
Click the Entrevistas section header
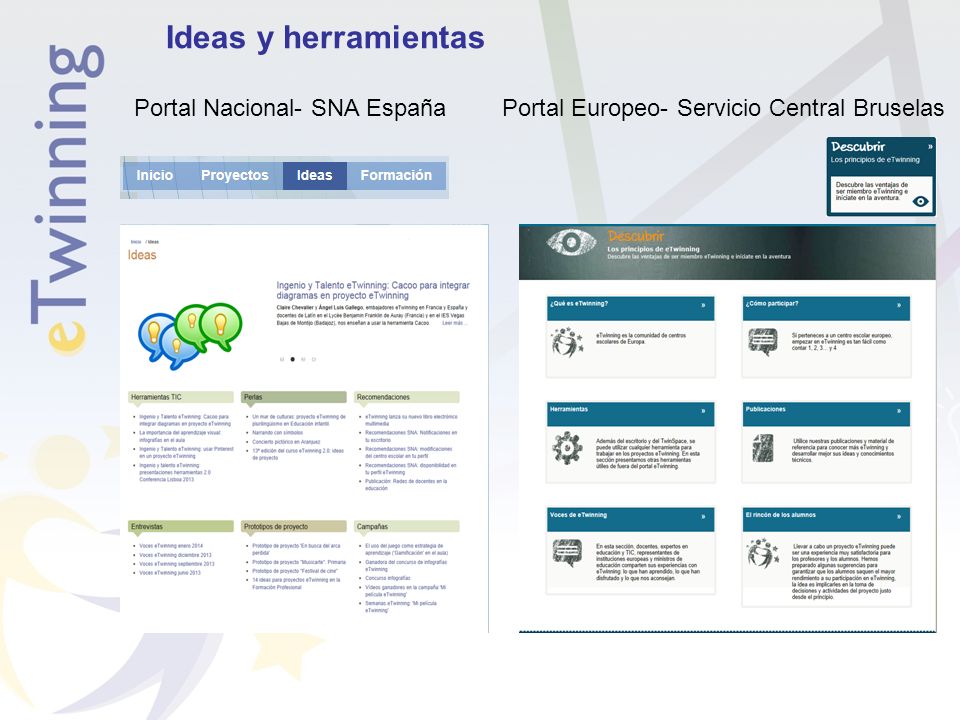(x=181, y=527)
